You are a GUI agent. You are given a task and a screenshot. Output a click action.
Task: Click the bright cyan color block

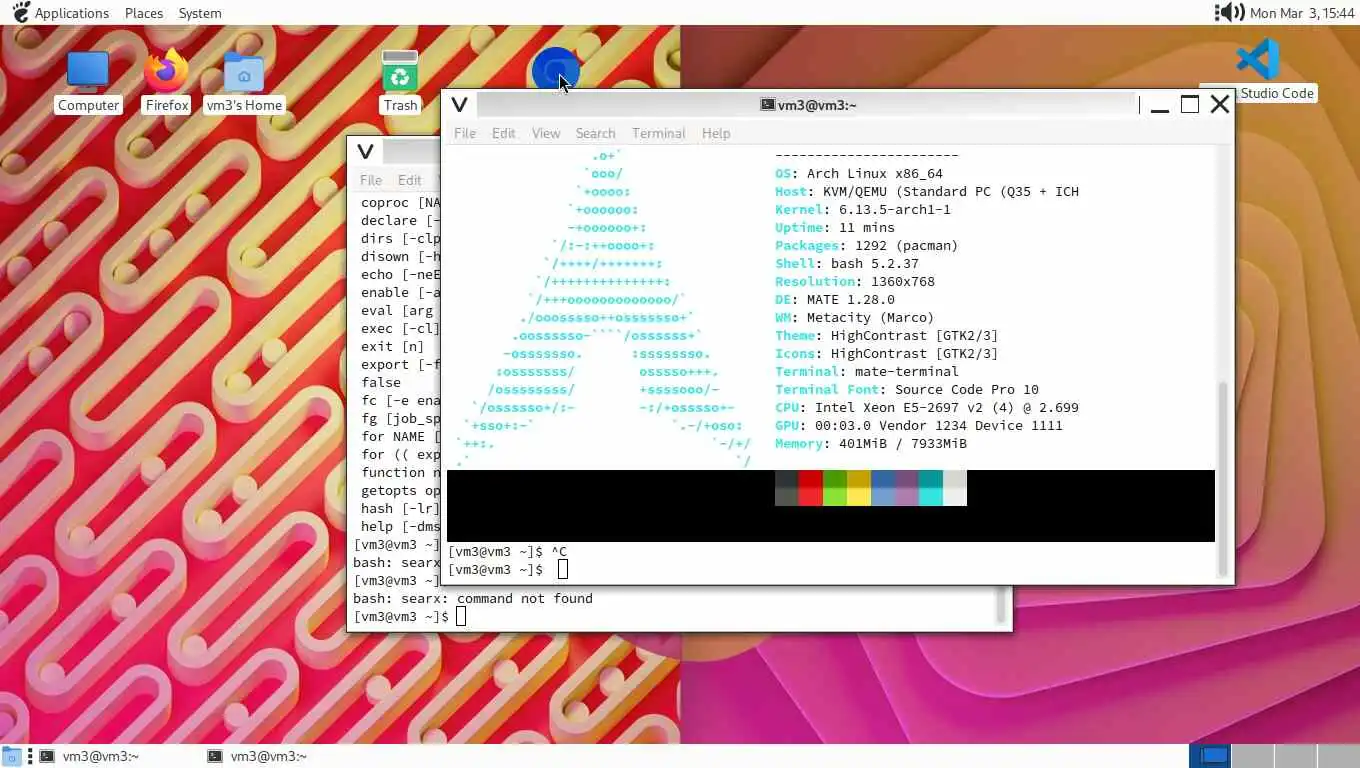(x=930, y=497)
